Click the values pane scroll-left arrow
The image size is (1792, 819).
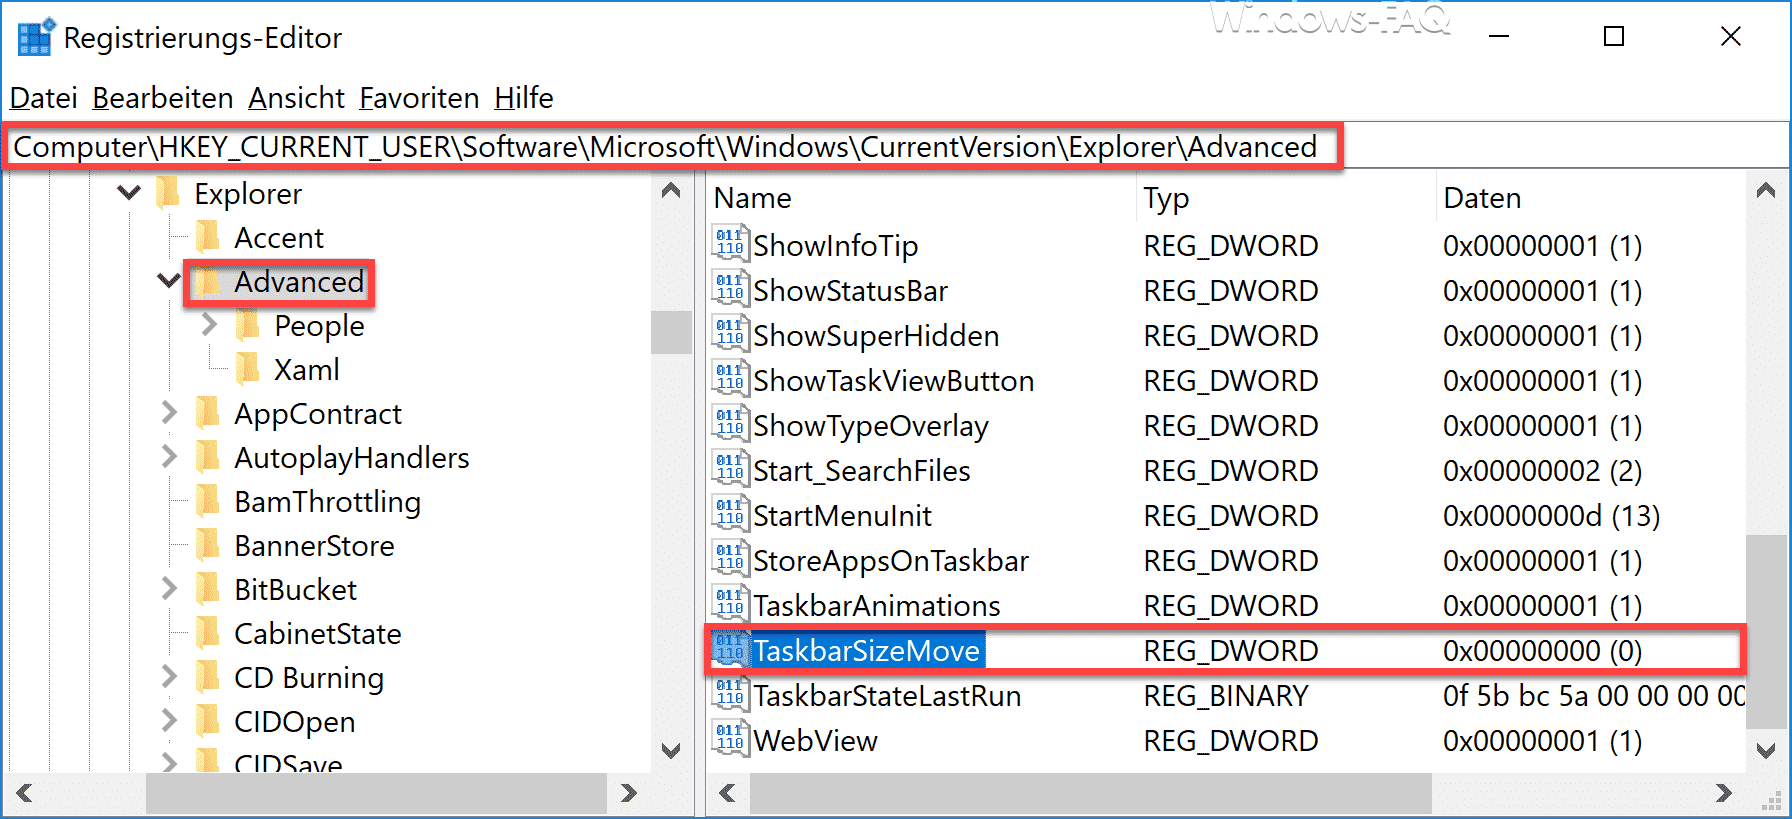coord(727,793)
